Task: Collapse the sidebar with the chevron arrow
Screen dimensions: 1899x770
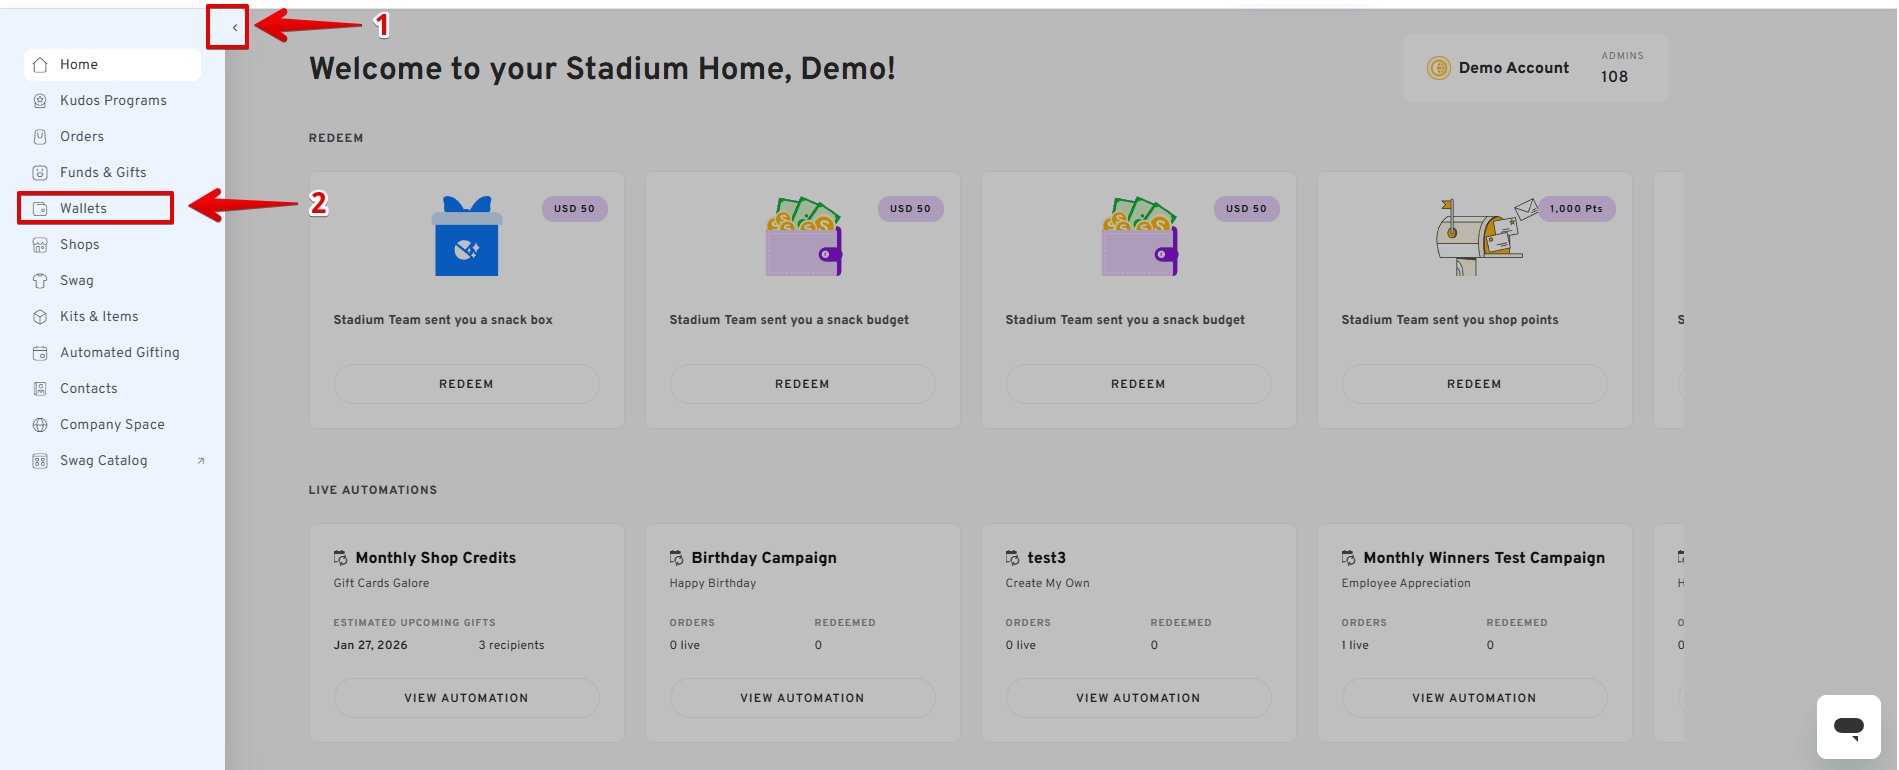Action: coord(234,28)
